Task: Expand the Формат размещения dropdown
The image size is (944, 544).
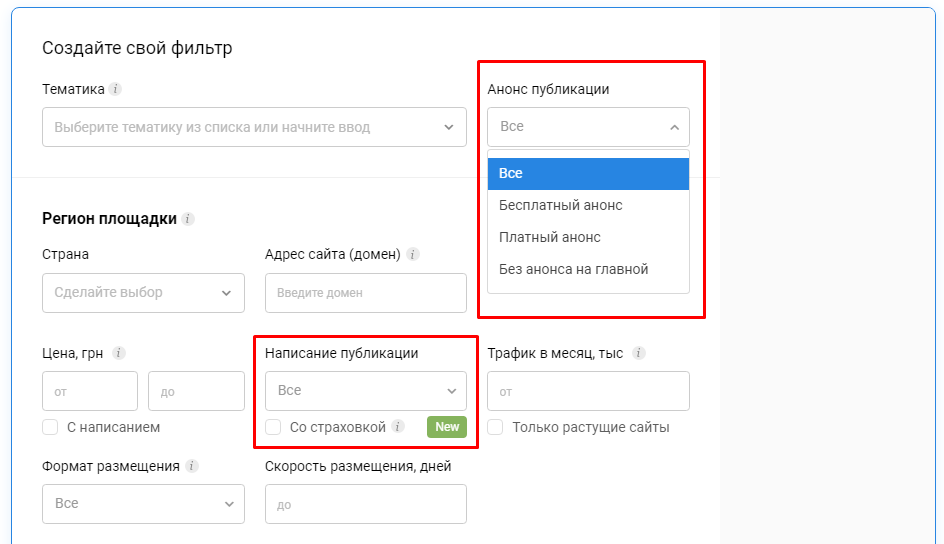Action: coord(143,504)
